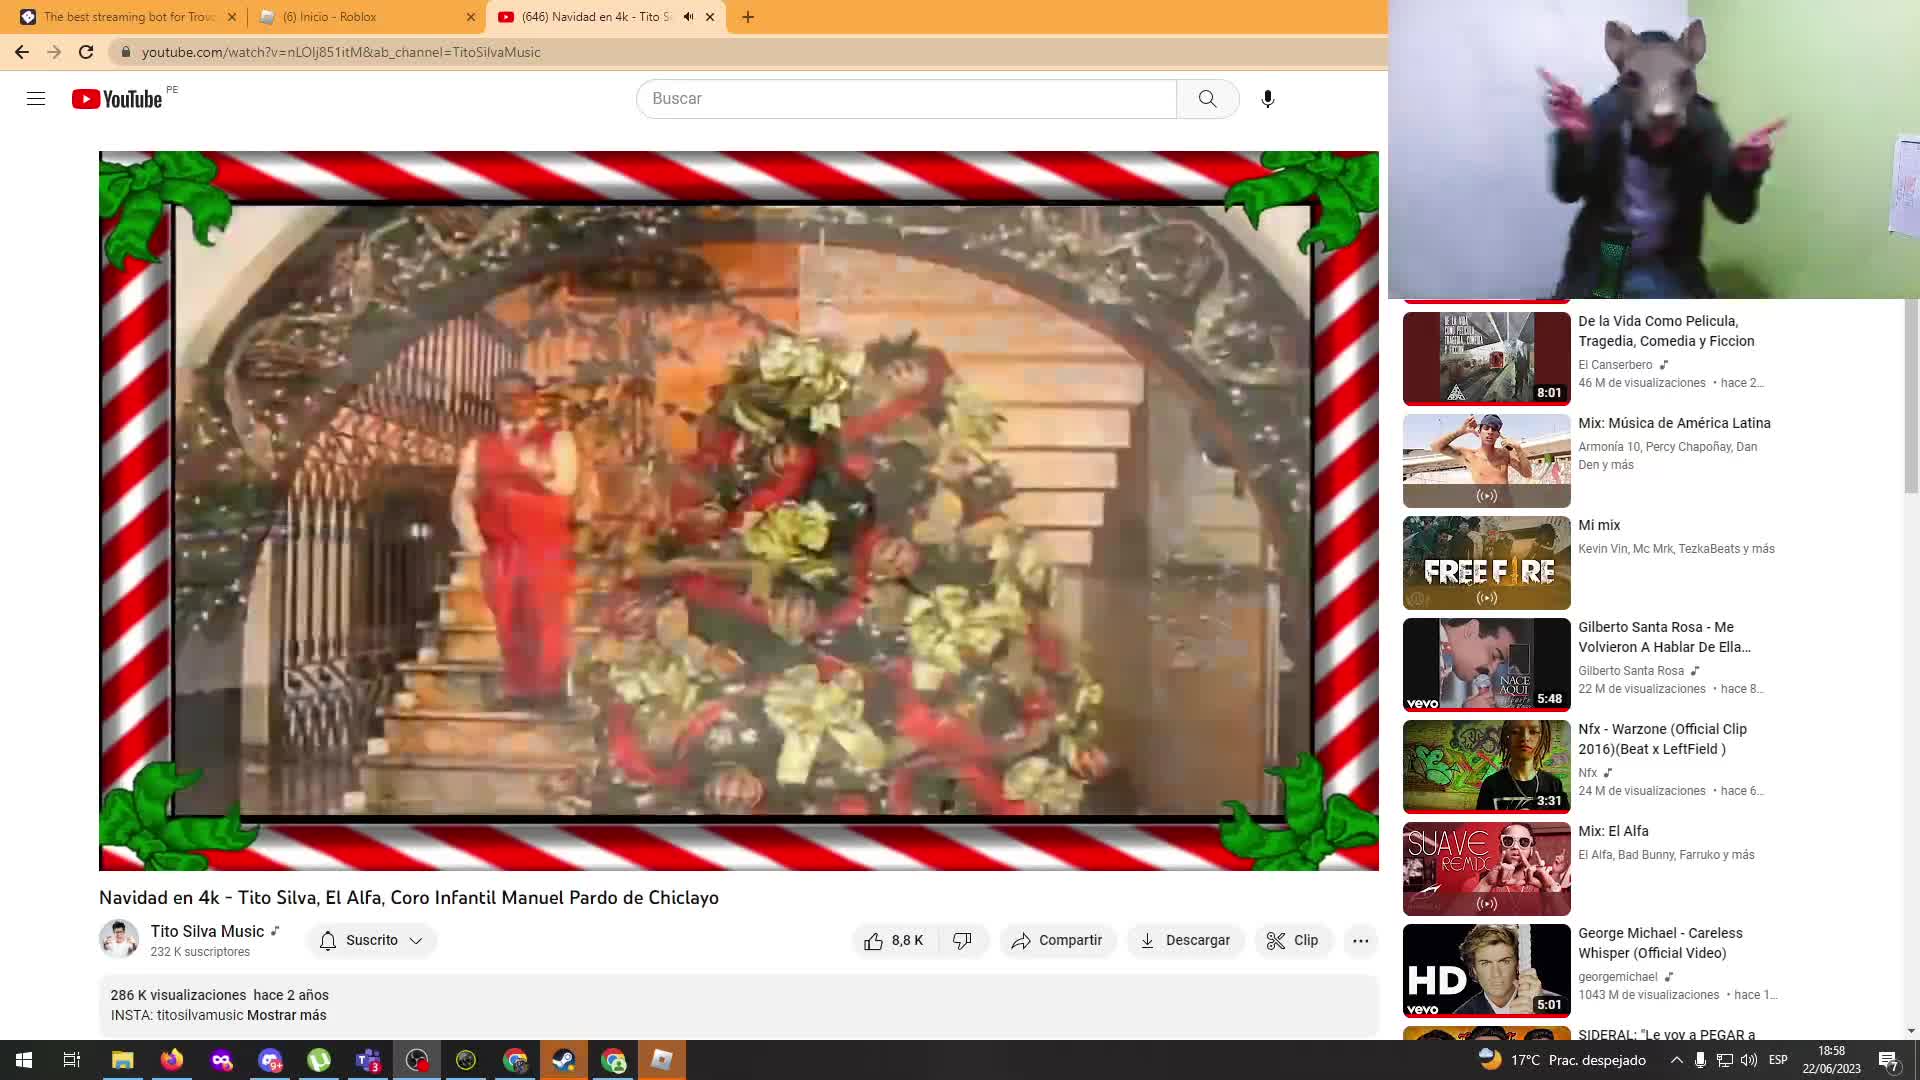The image size is (1920, 1080).
Task: Open Mix: Música de América Latina
Action: [1674, 423]
